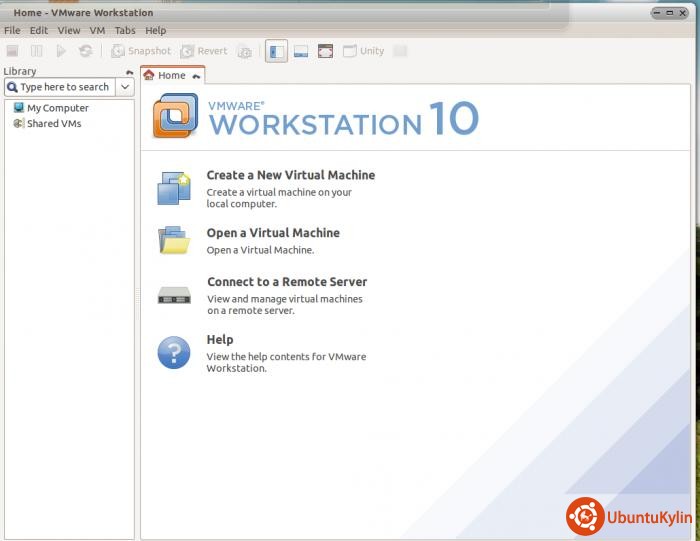Toggle the thumbnail bar view button

point(301,51)
